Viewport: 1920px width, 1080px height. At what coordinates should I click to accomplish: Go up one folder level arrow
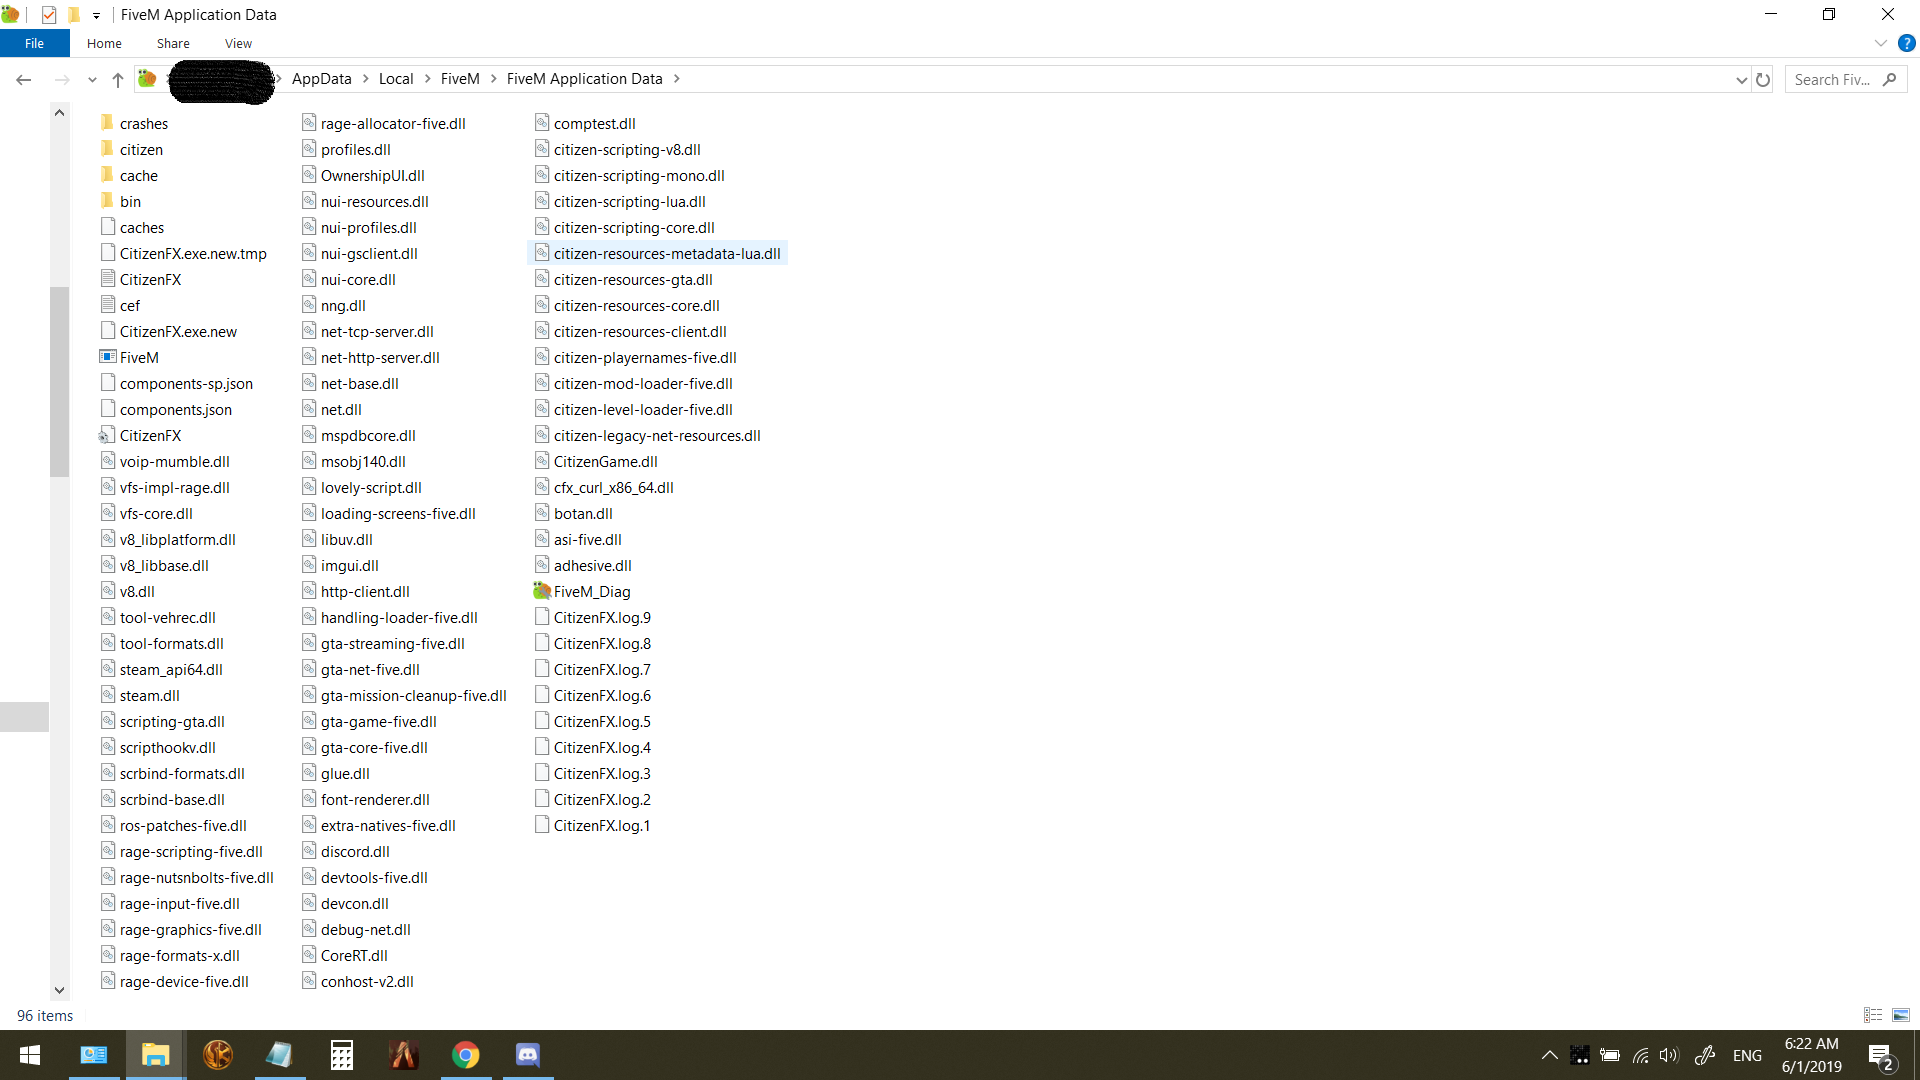[x=118, y=80]
